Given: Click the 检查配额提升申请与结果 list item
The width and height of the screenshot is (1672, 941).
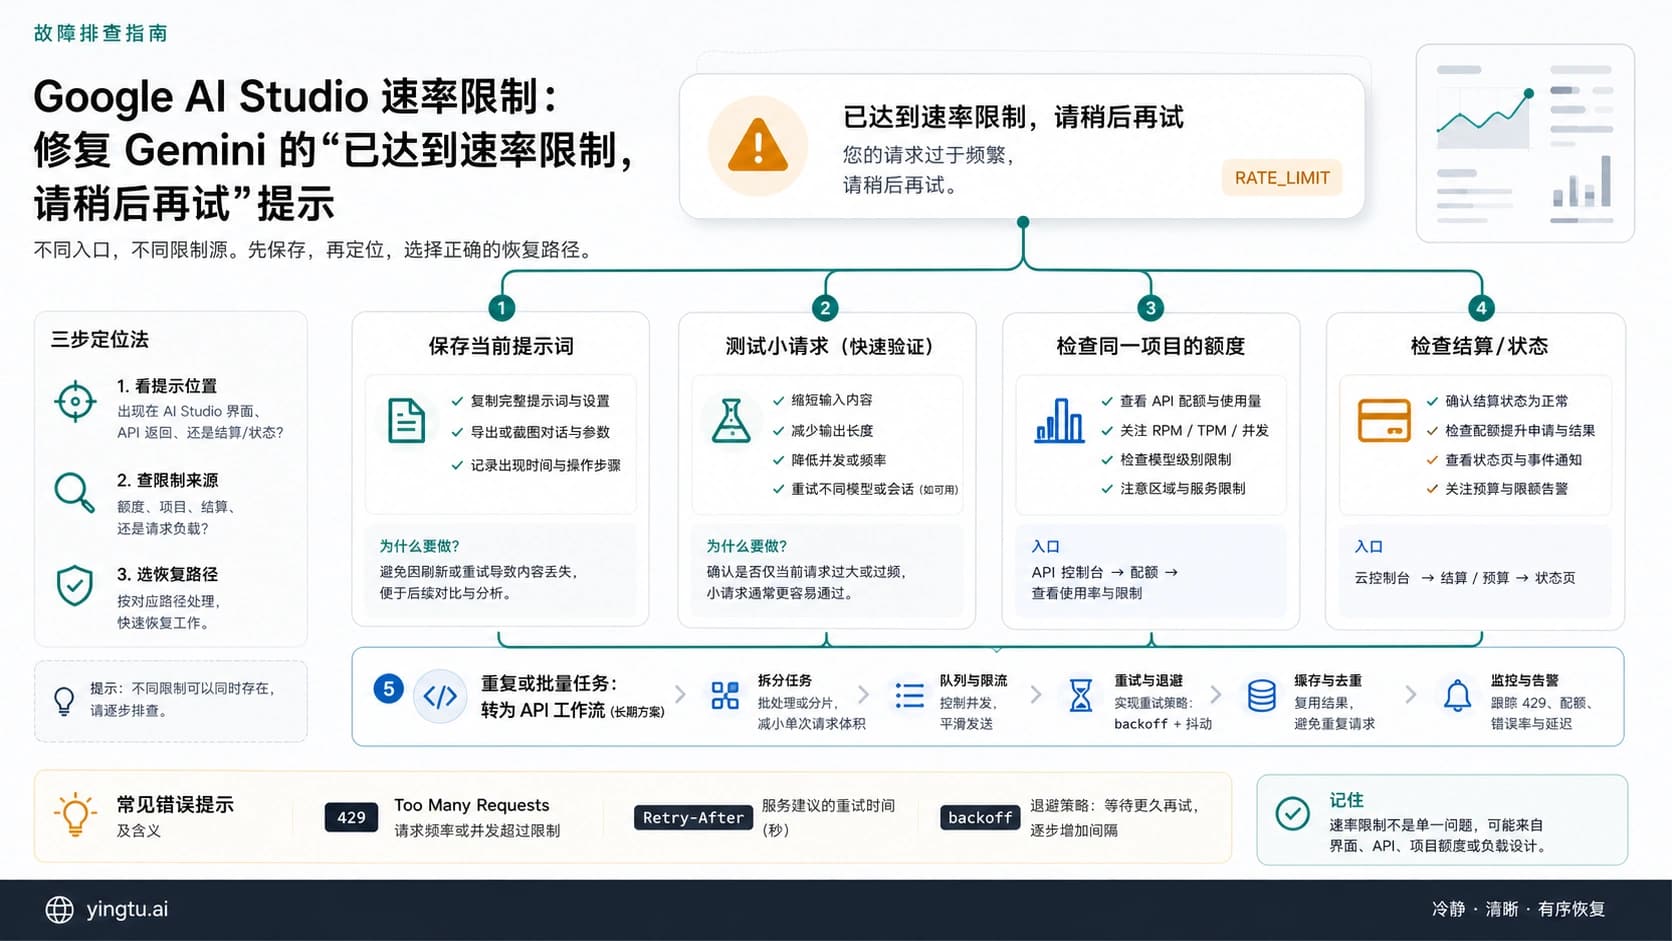Looking at the screenshot, I should 1520,430.
